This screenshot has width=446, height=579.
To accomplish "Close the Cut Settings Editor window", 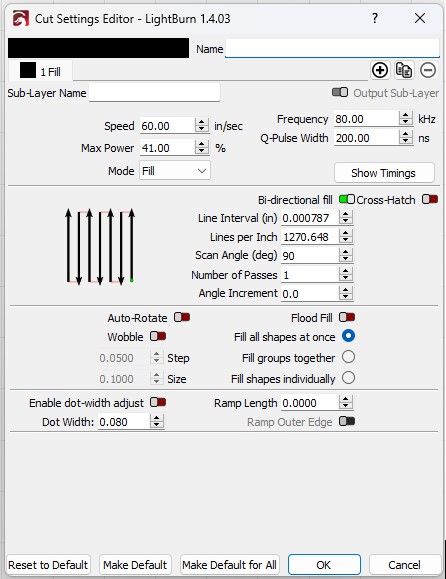I will [x=420, y=18].
